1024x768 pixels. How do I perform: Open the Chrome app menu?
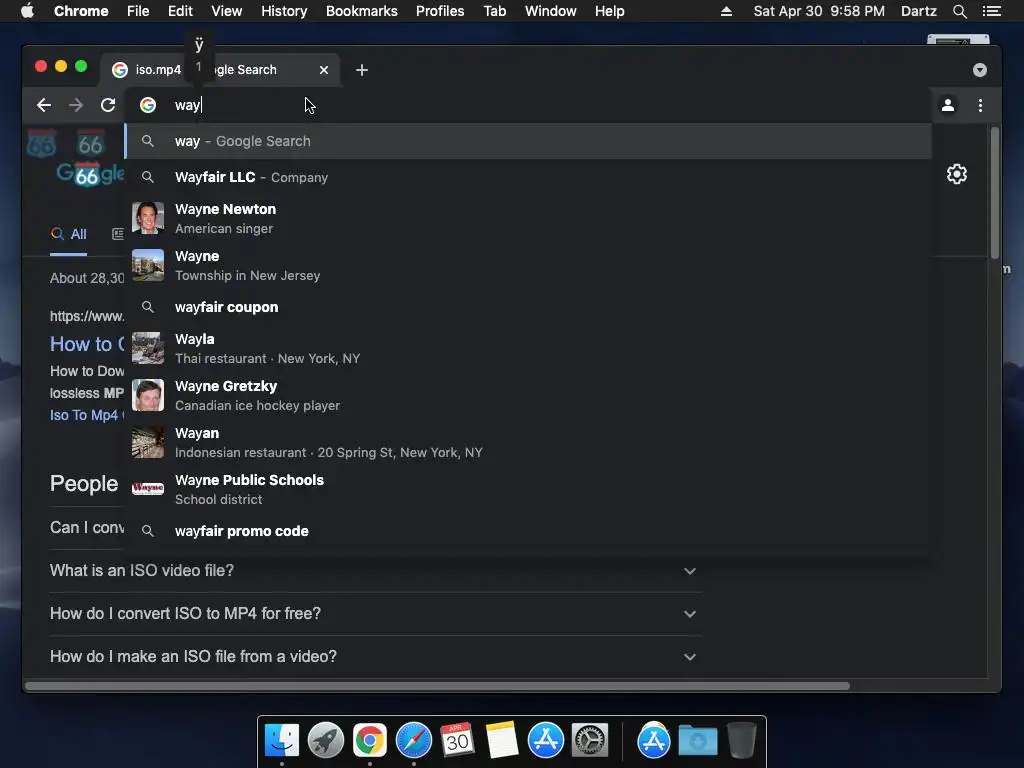pyautogui.click(x=81, y=11)
